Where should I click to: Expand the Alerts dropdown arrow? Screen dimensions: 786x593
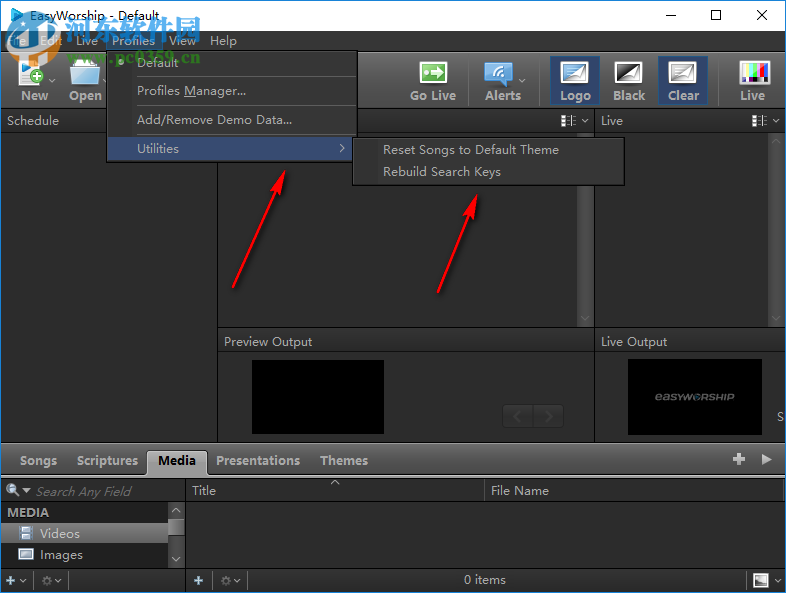pos(522,80)
